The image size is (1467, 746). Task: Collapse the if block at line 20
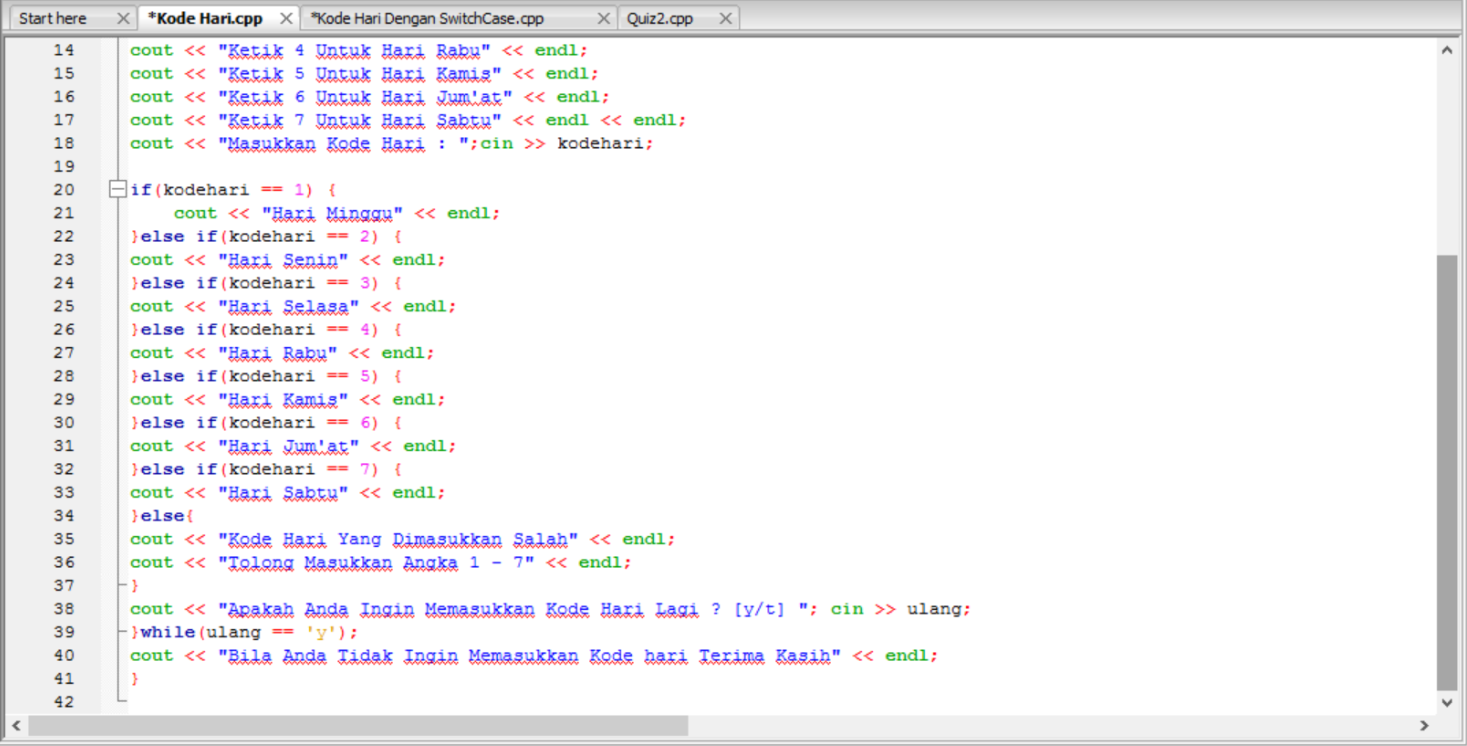coord(116,189)
